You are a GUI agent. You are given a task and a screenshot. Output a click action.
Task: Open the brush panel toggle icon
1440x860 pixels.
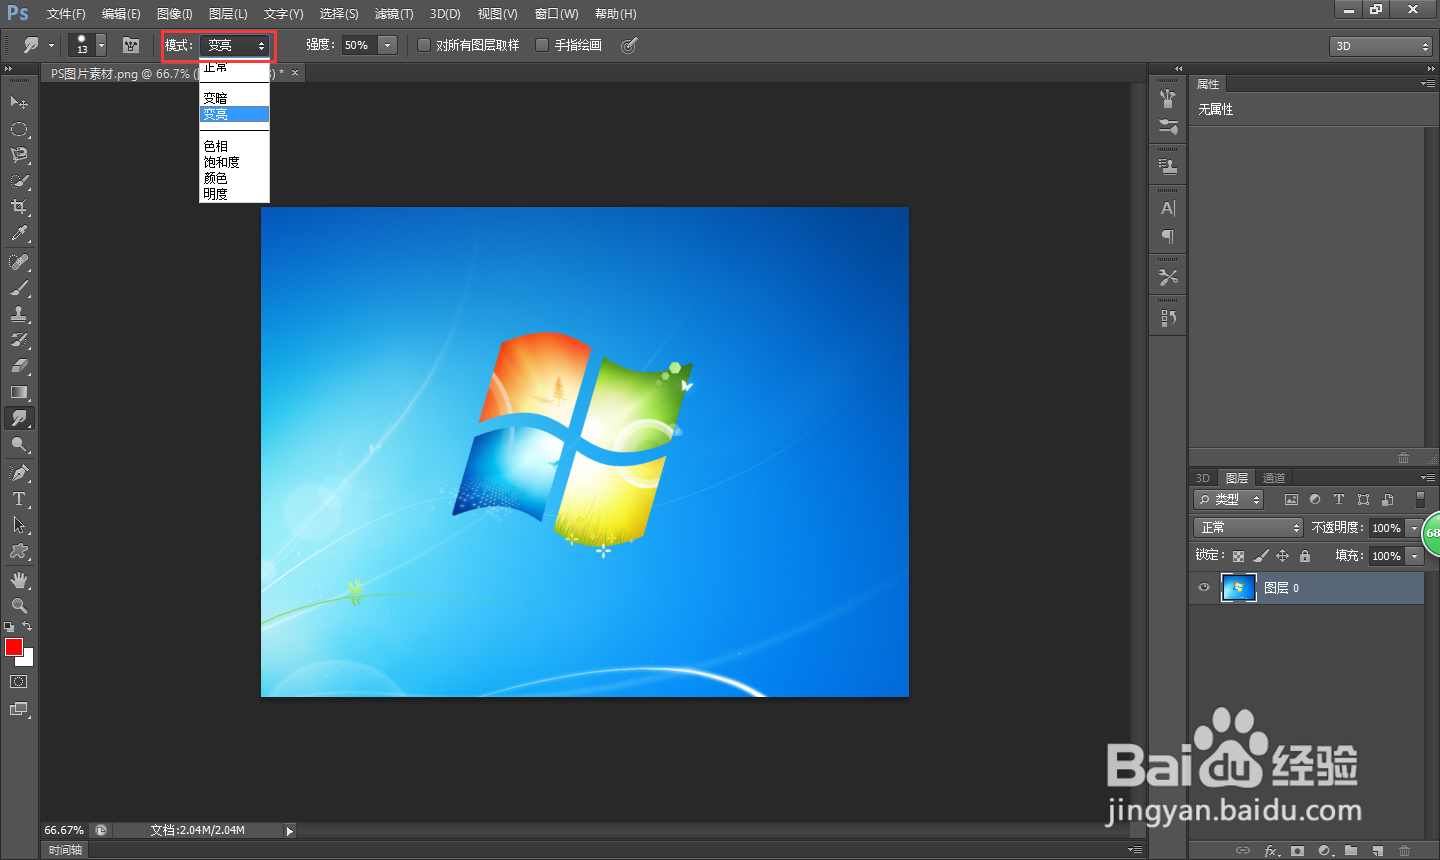[x=130, y=45]
